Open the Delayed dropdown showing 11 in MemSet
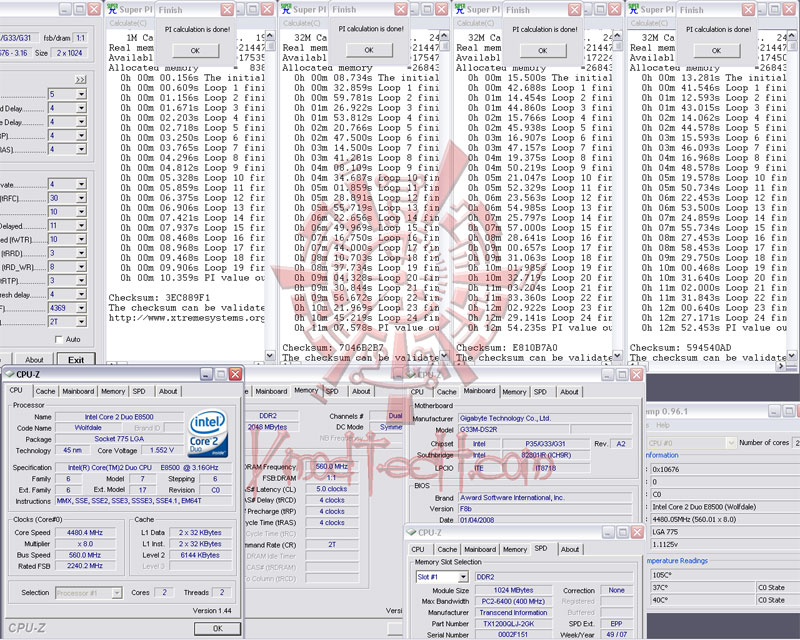The image size is (800, 640). point(81,226)
